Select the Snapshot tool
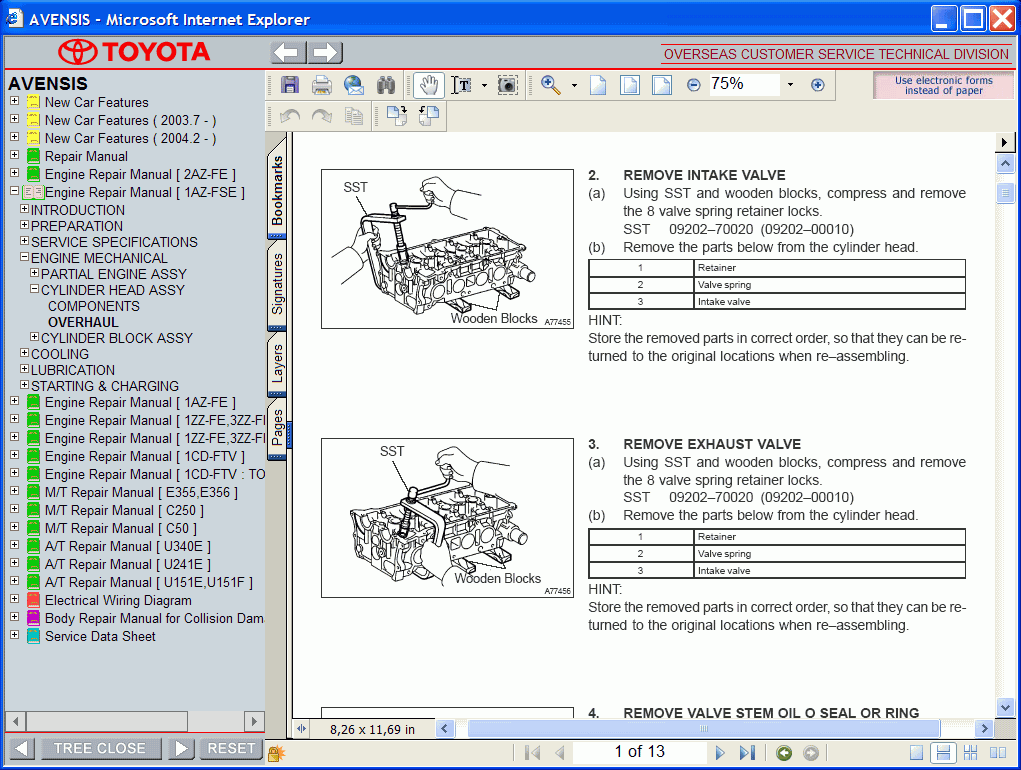This screenshot has width=1021, height=770. pos(507,85)
